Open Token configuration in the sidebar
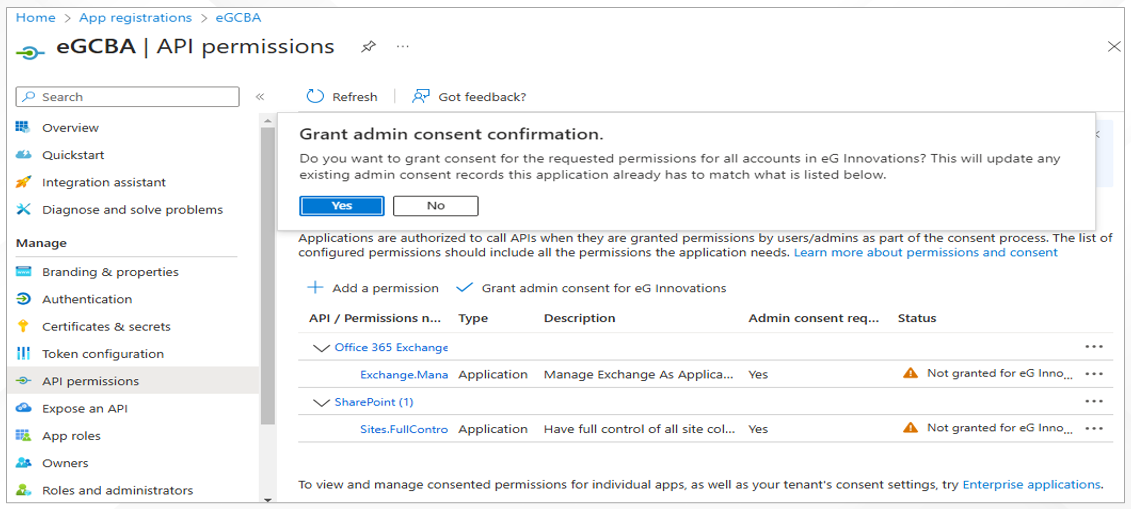Screen dimensions: 1131x509 pos(103,354)
